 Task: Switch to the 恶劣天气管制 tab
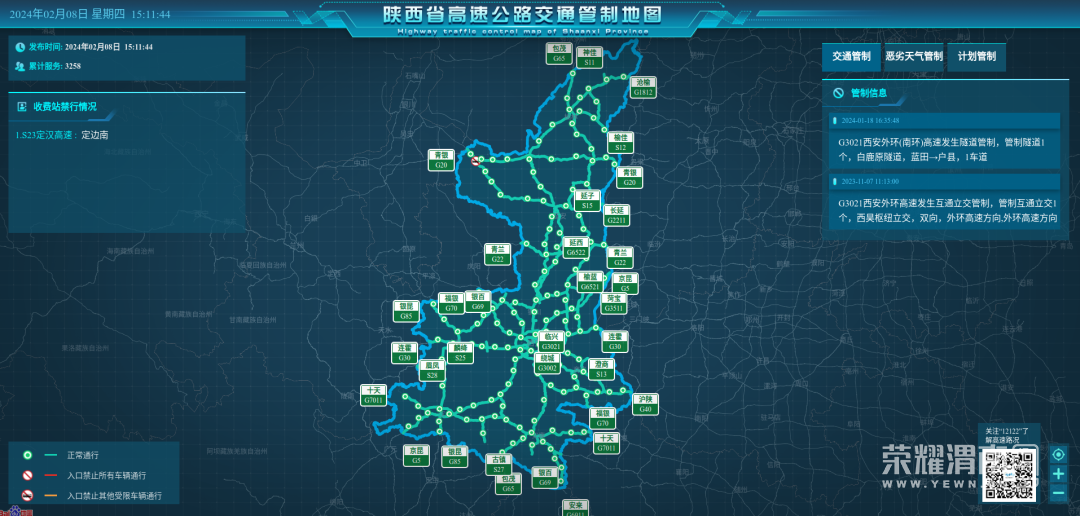914,57
